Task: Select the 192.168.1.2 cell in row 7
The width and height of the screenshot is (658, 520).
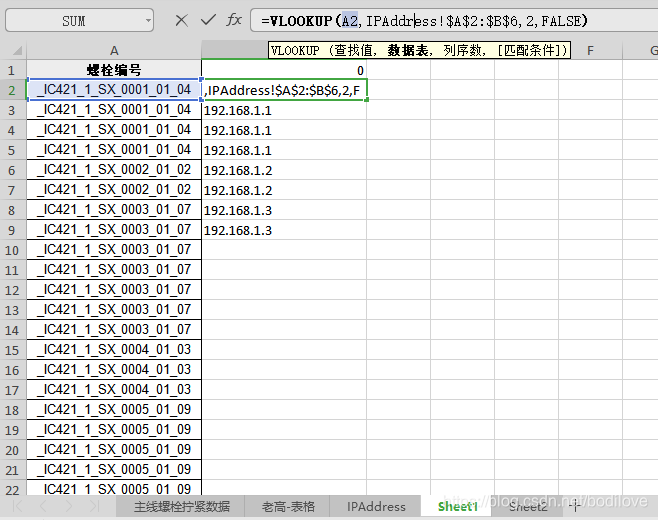Action: [x=284, y=190]
